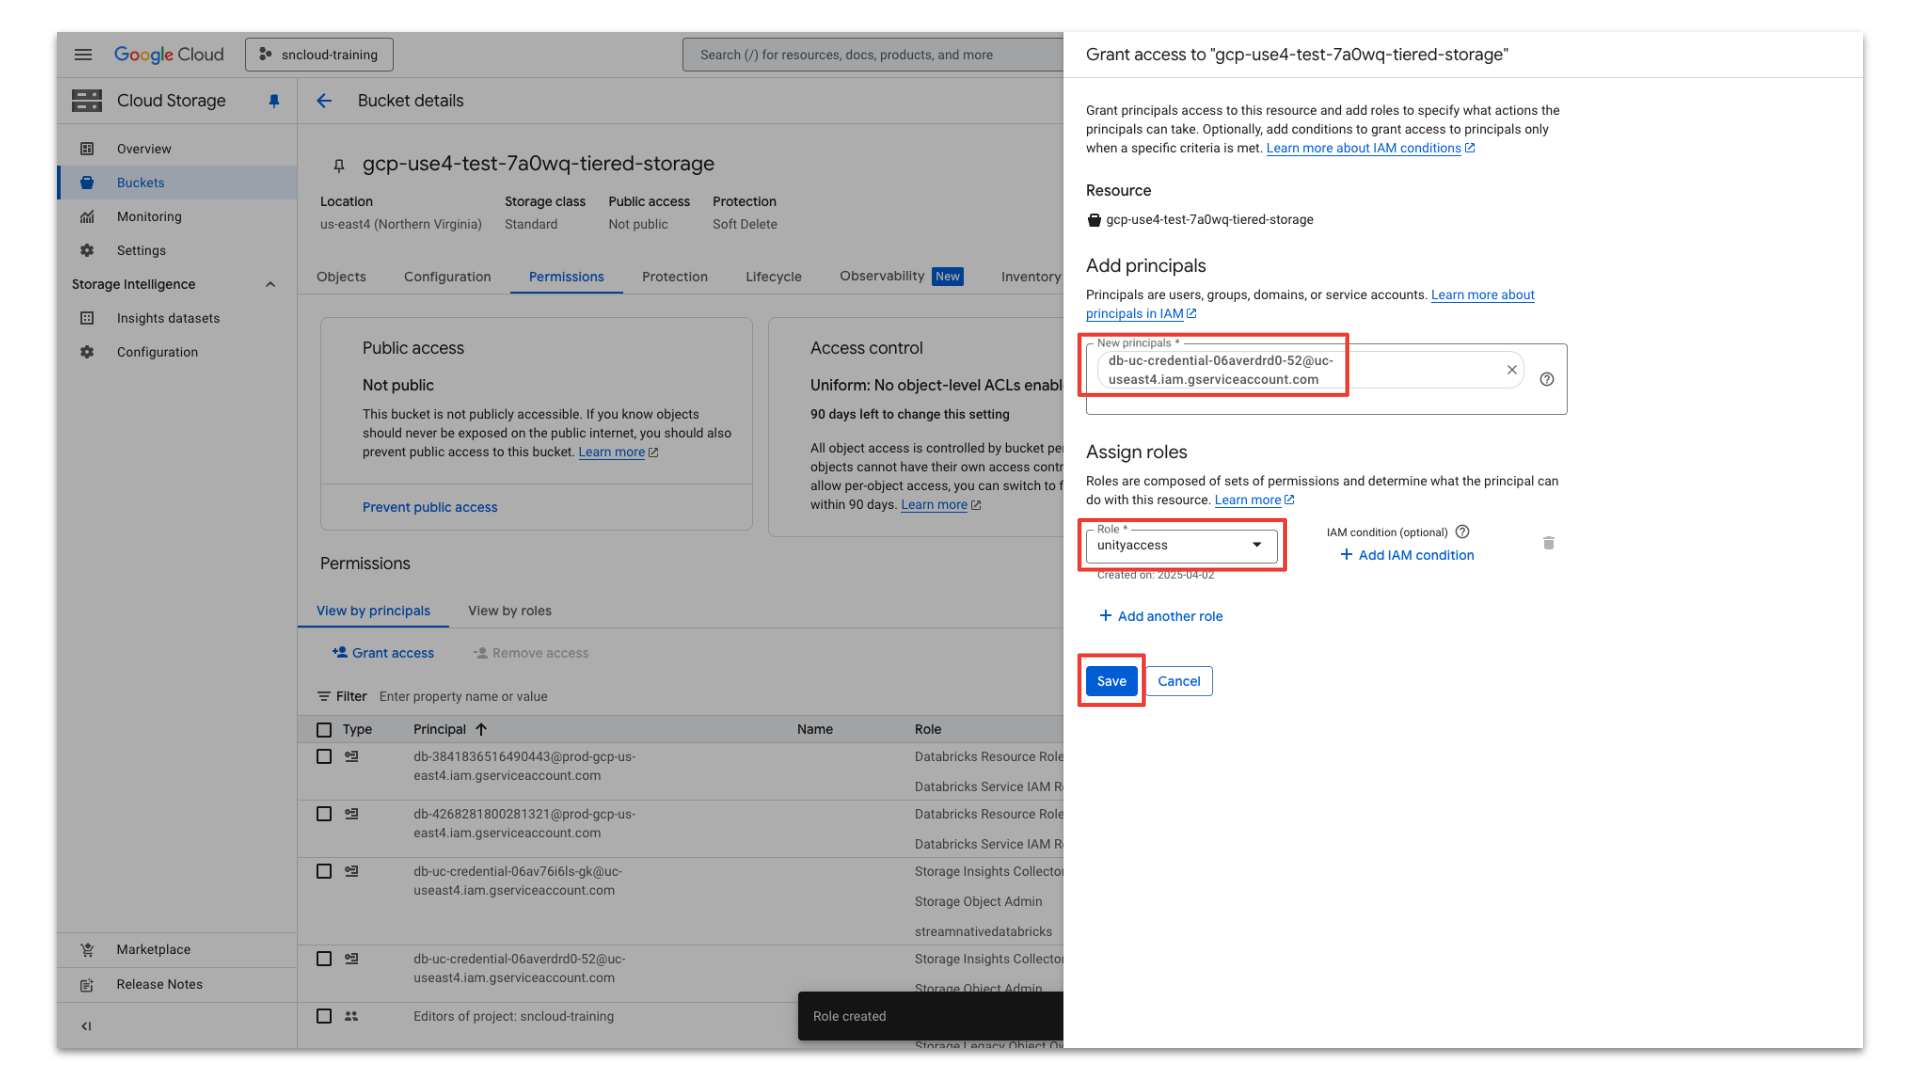Sort by the Principal column arrow

click(481, 730)
